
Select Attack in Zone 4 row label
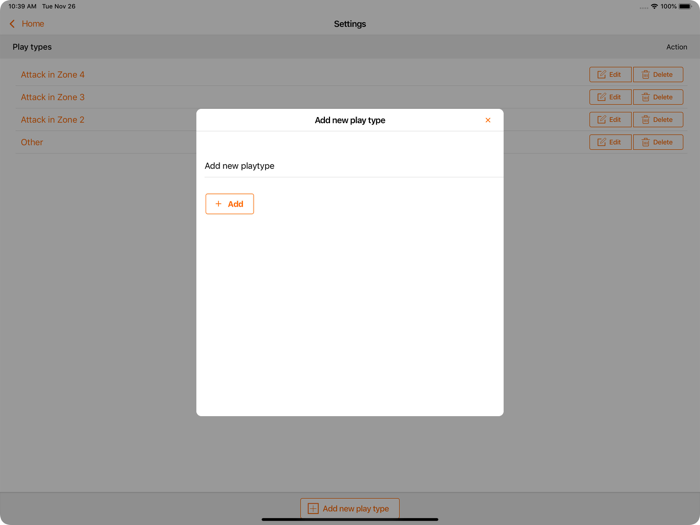tap(53, 75)
